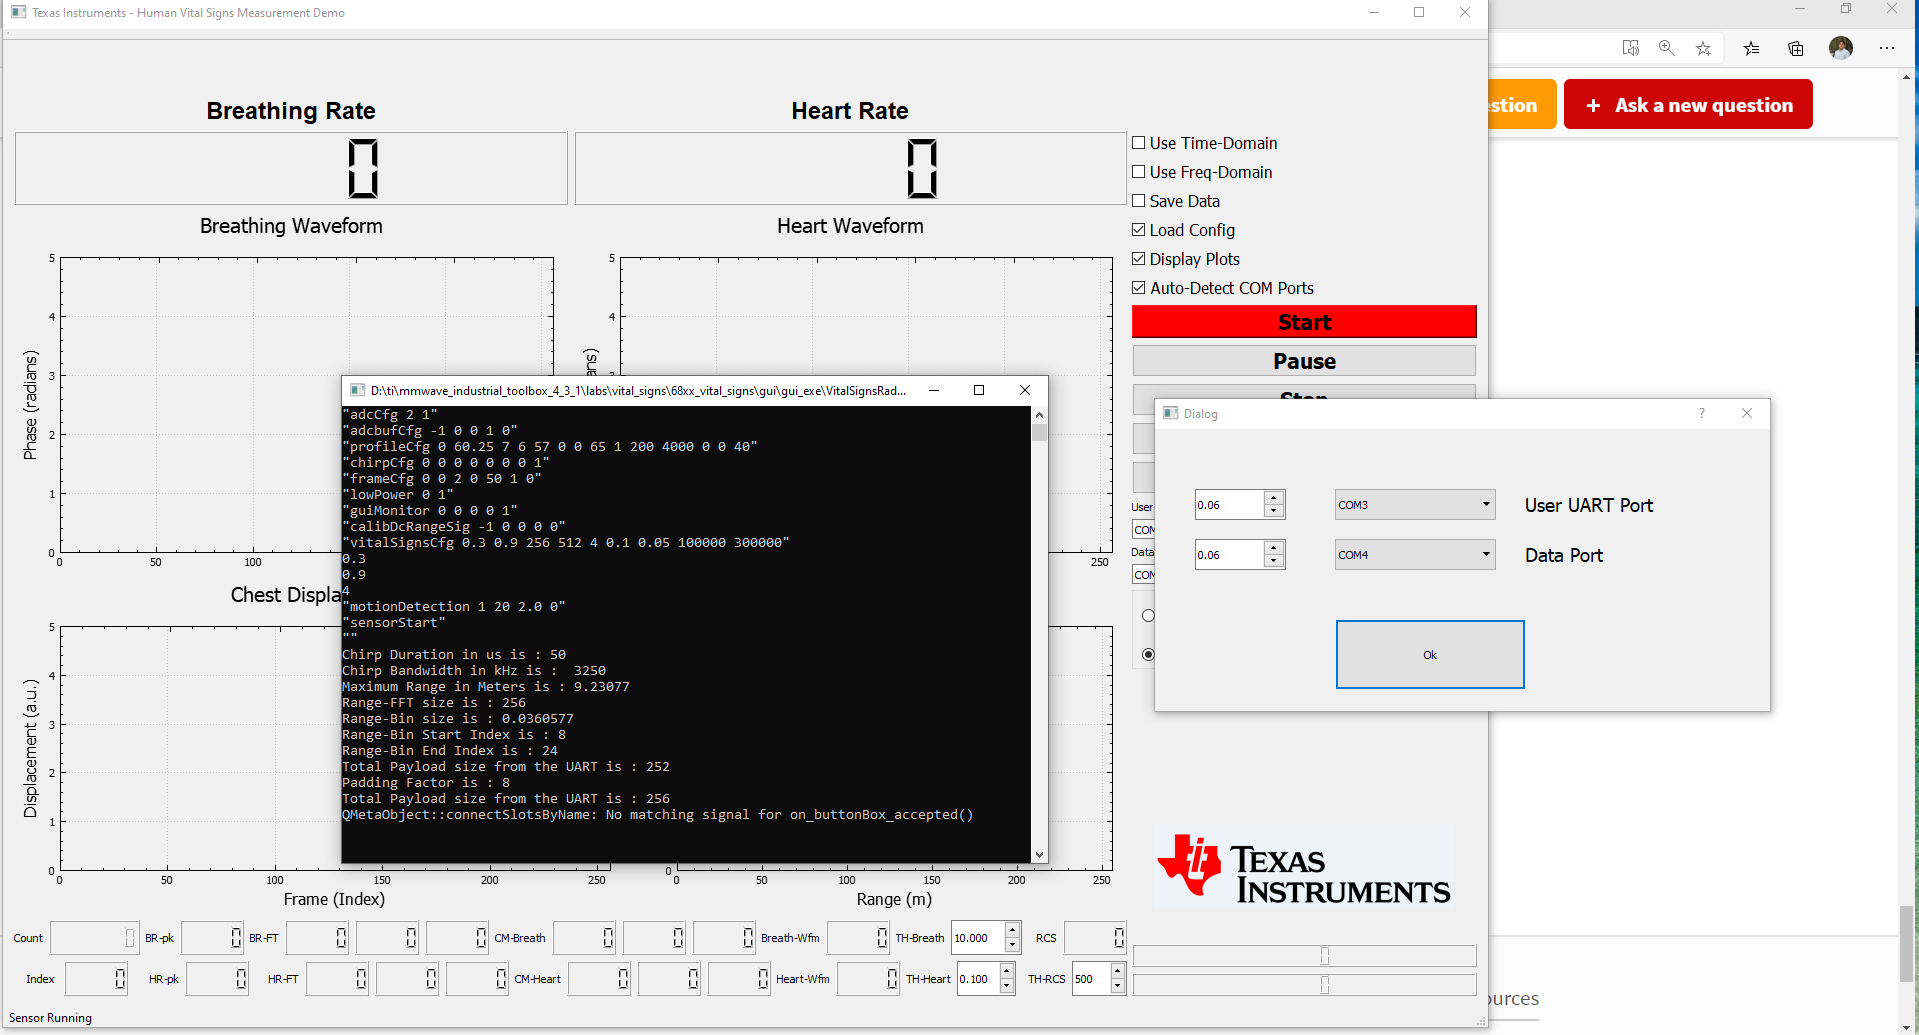Screen dimensions: 1919x1035
Task: Increase the TH-RCS 500 value
Action: 1118,972
